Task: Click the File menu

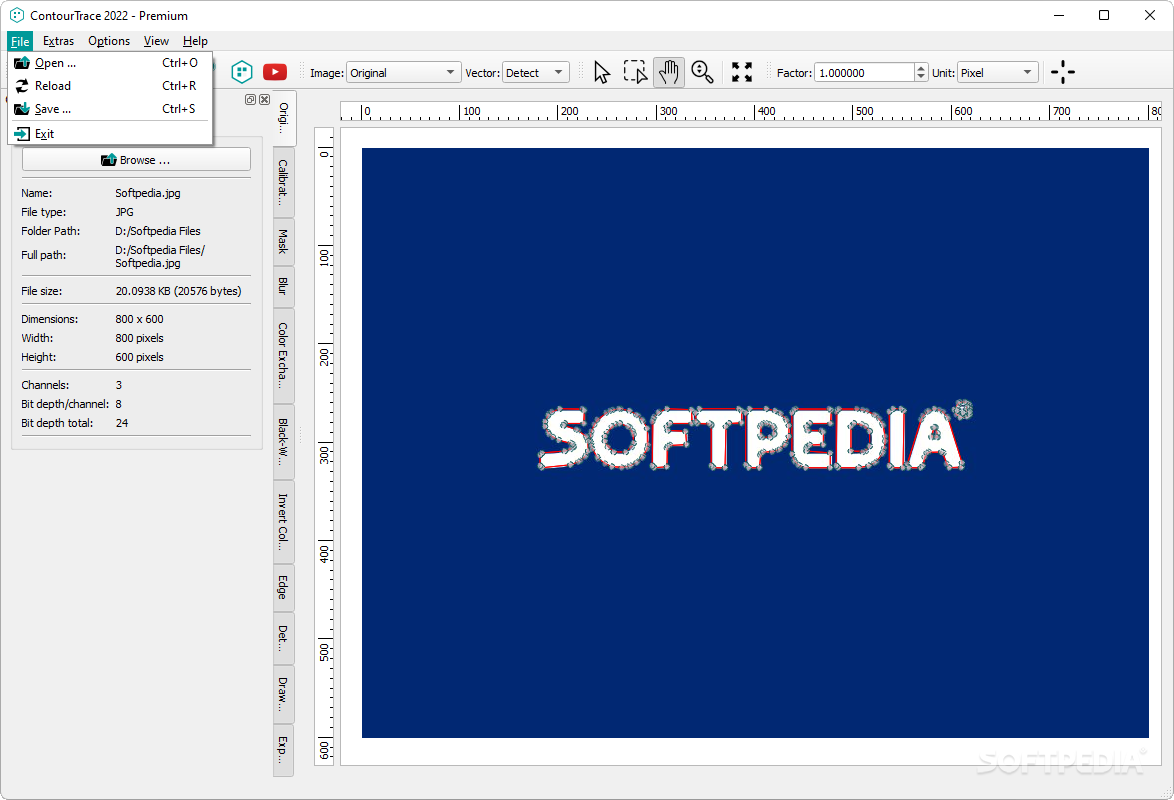Action: coord(19,41)
